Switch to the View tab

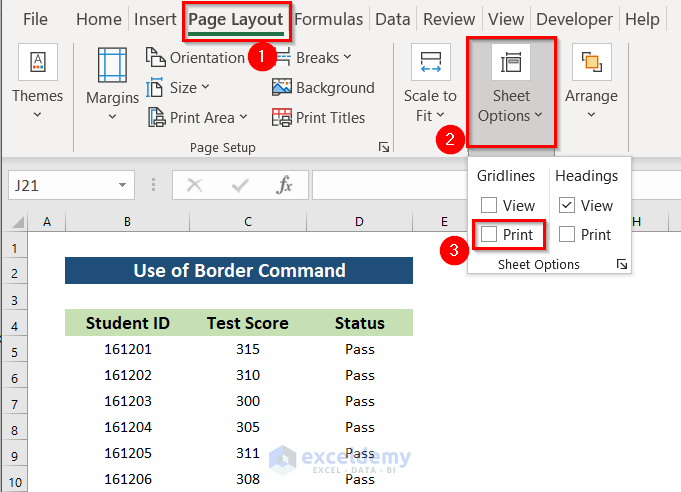506,20
